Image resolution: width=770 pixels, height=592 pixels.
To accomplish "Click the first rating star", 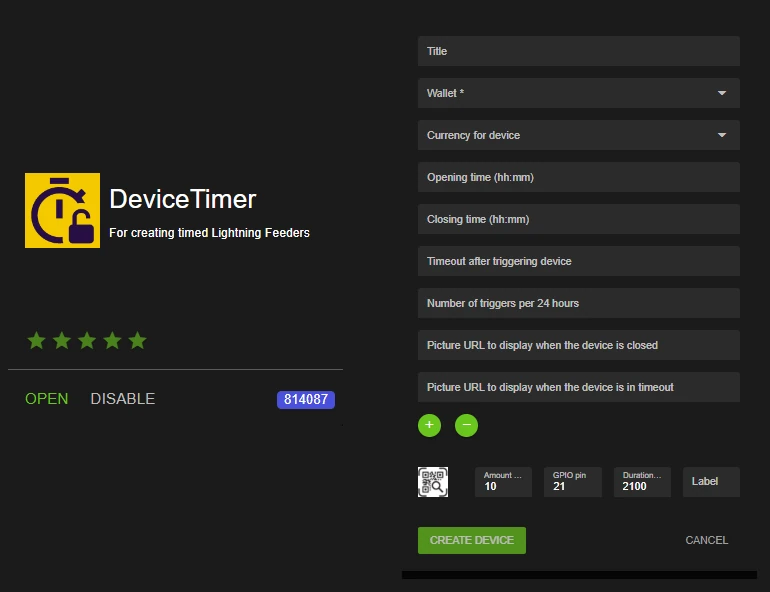I will [37, 340].
